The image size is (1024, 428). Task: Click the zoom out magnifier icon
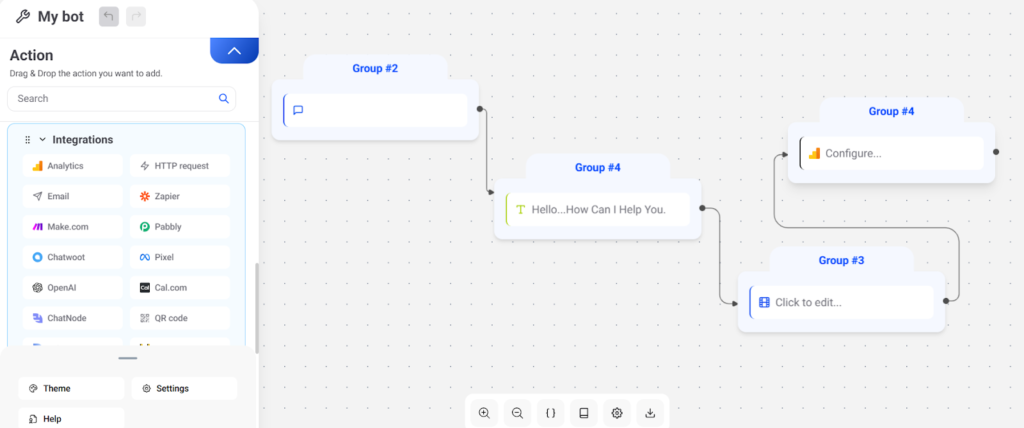[x=517, y=413]
